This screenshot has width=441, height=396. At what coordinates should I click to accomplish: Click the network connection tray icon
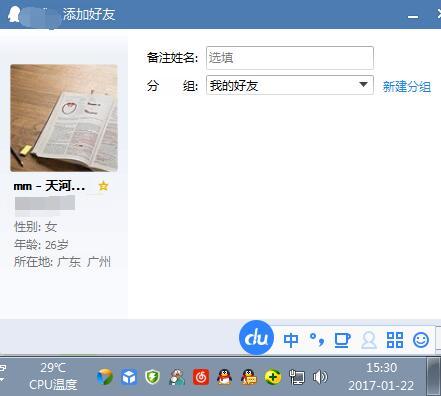click(297, 377)
